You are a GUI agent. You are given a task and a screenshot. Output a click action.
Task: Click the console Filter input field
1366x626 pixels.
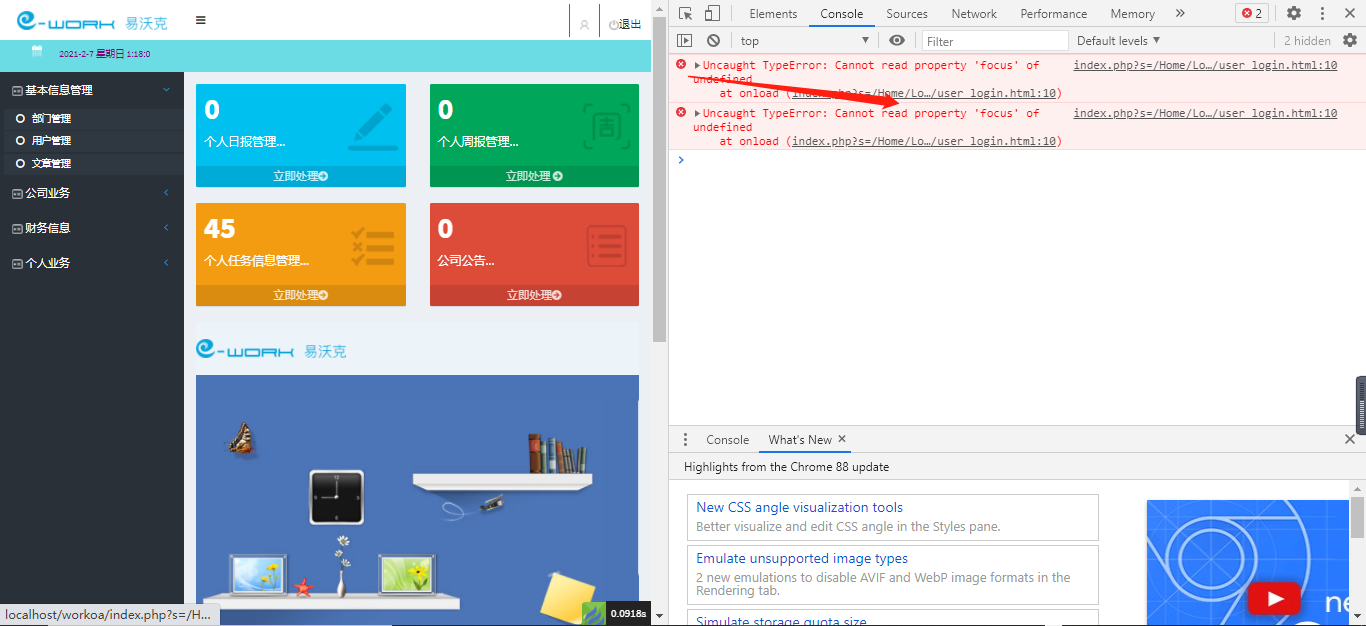pyautogui.click(x=995, y=41)
